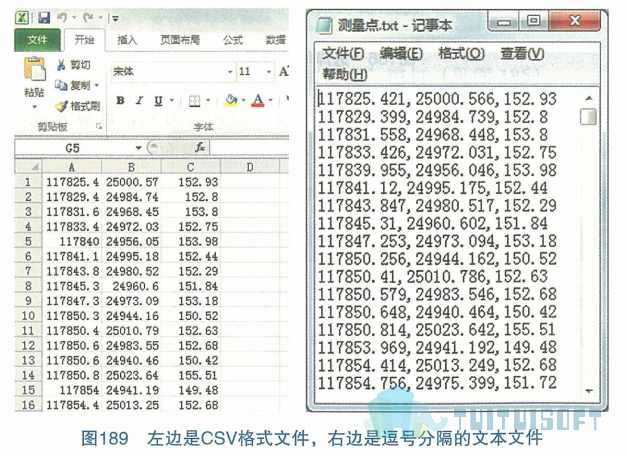Toggle Underline formatting
The width and height of the screenshot is (627, 456).
pos(158,101)
